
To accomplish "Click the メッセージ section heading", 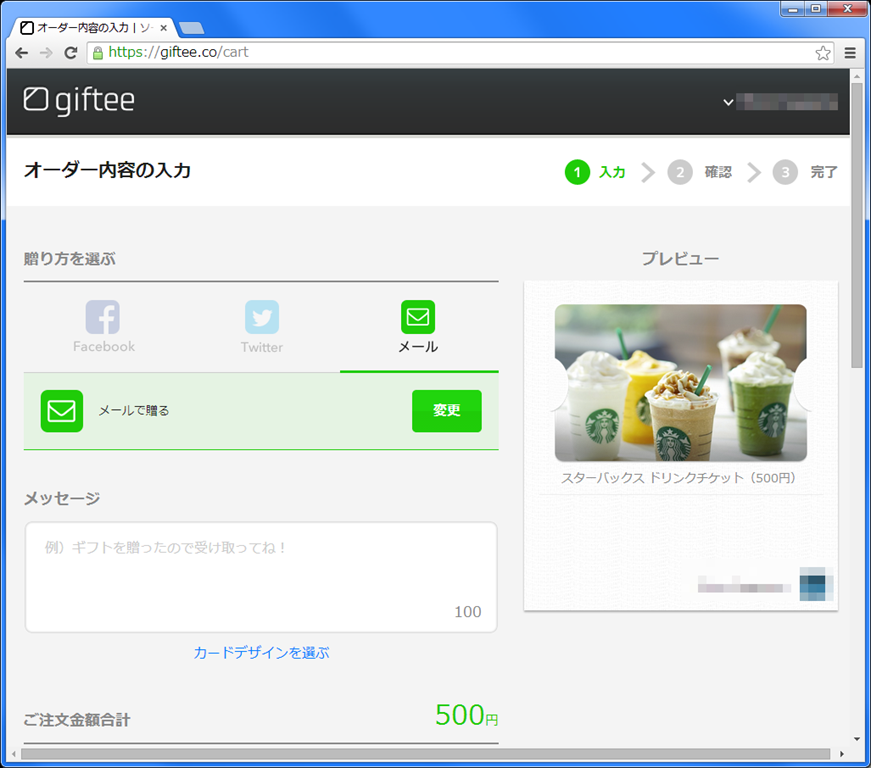I will 62,498.
